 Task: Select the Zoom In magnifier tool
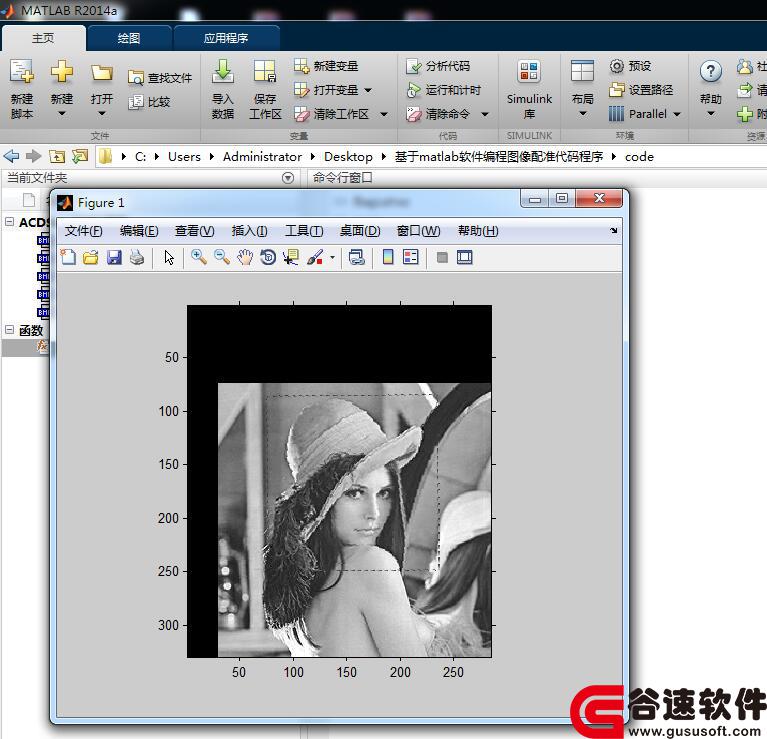(x=199, y=257)
